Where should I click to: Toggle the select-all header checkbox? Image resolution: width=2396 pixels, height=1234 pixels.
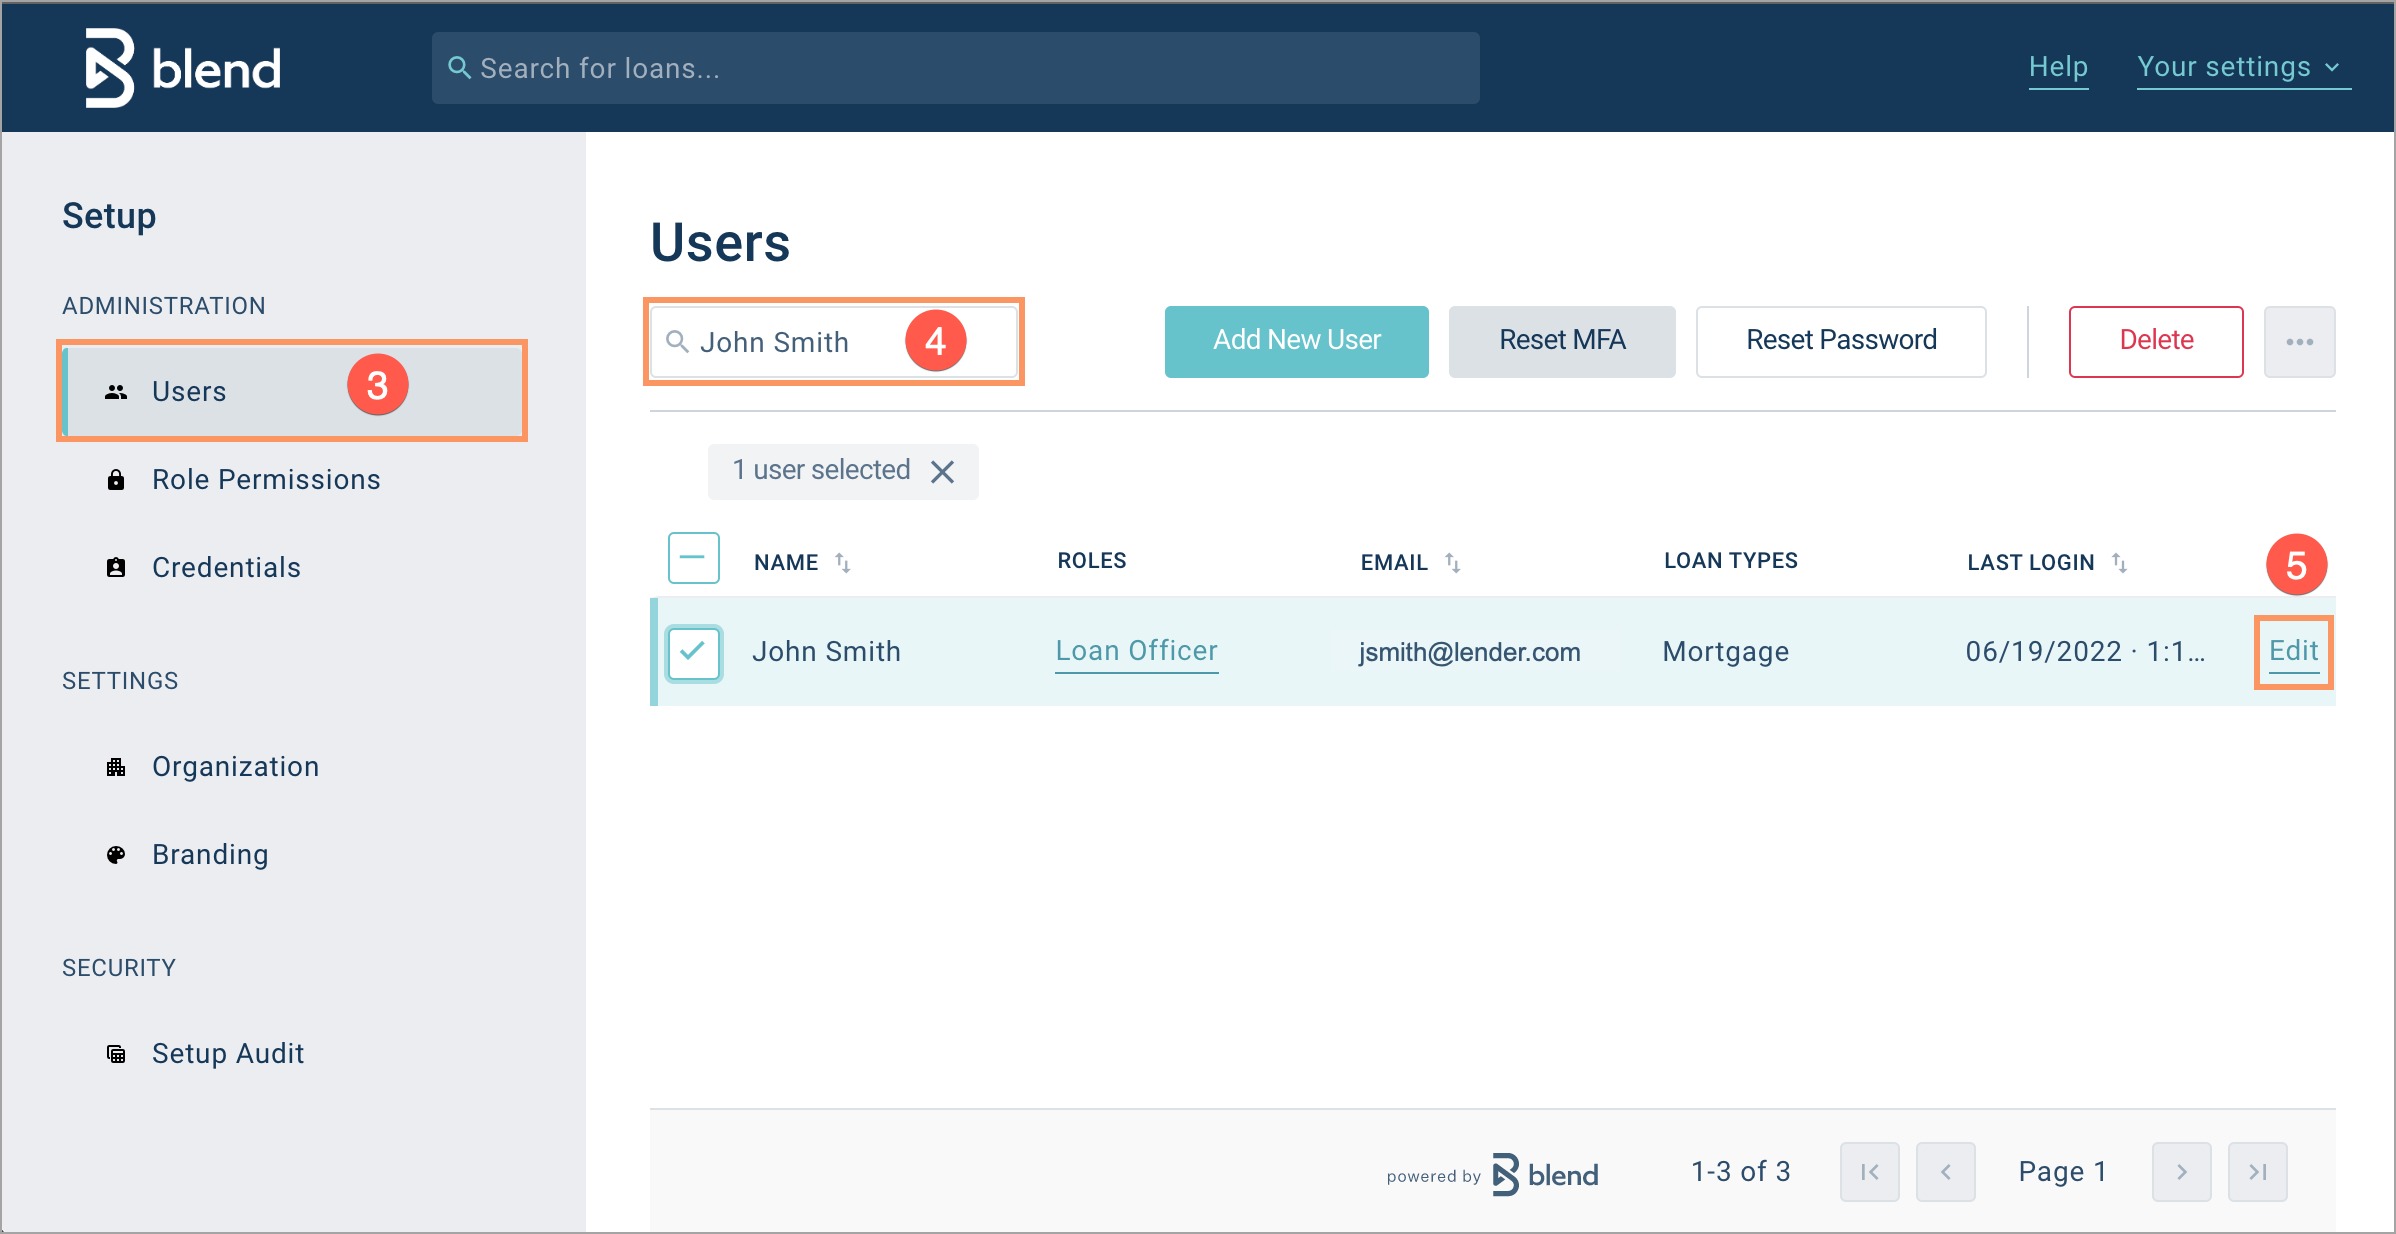(x=693, y=558)
